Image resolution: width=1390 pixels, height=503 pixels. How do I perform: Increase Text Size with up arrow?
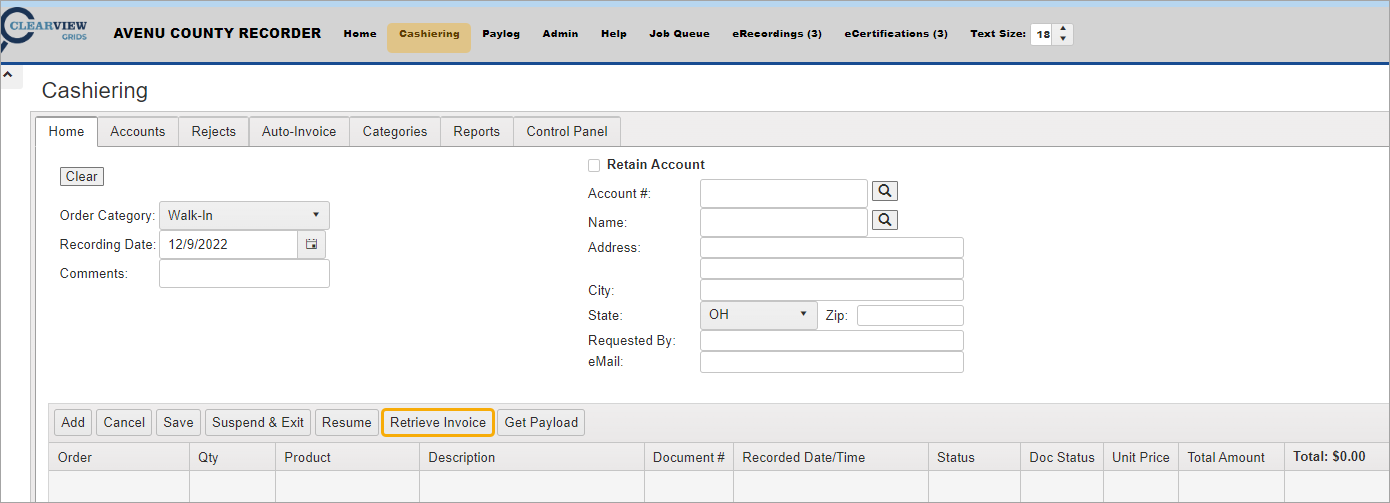[1063, 28]
